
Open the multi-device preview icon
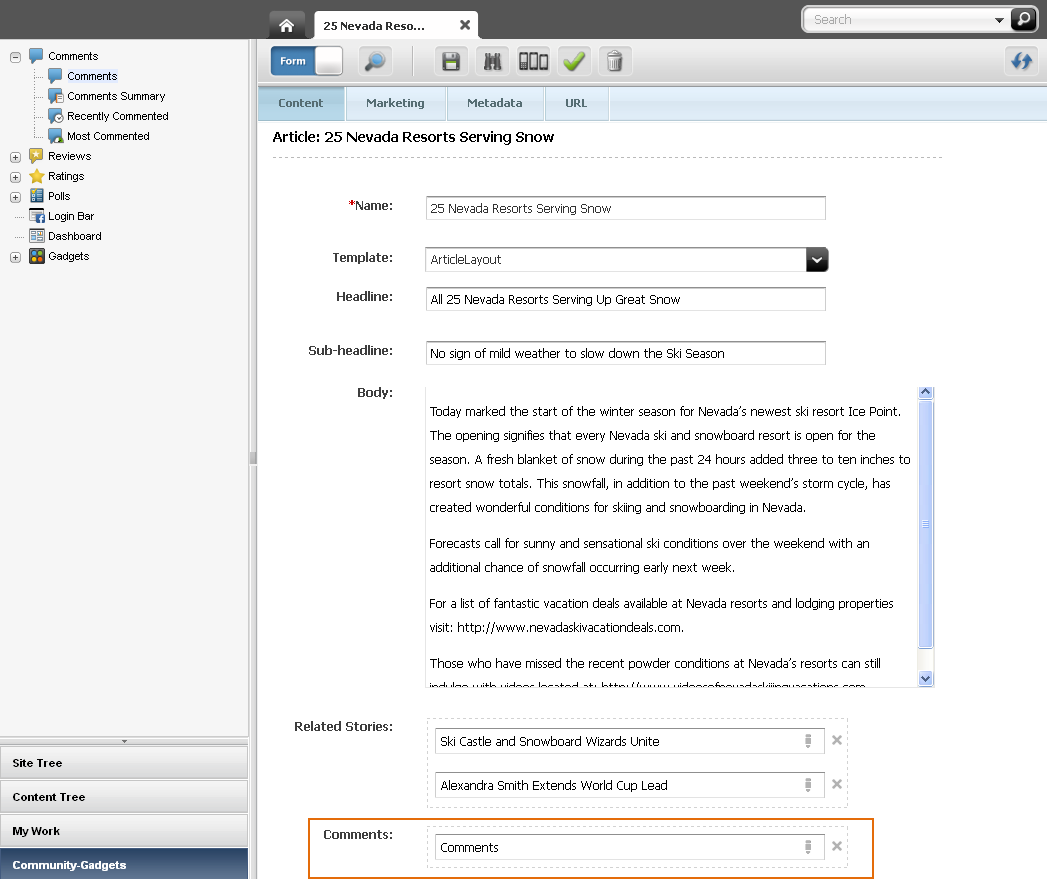534,61
